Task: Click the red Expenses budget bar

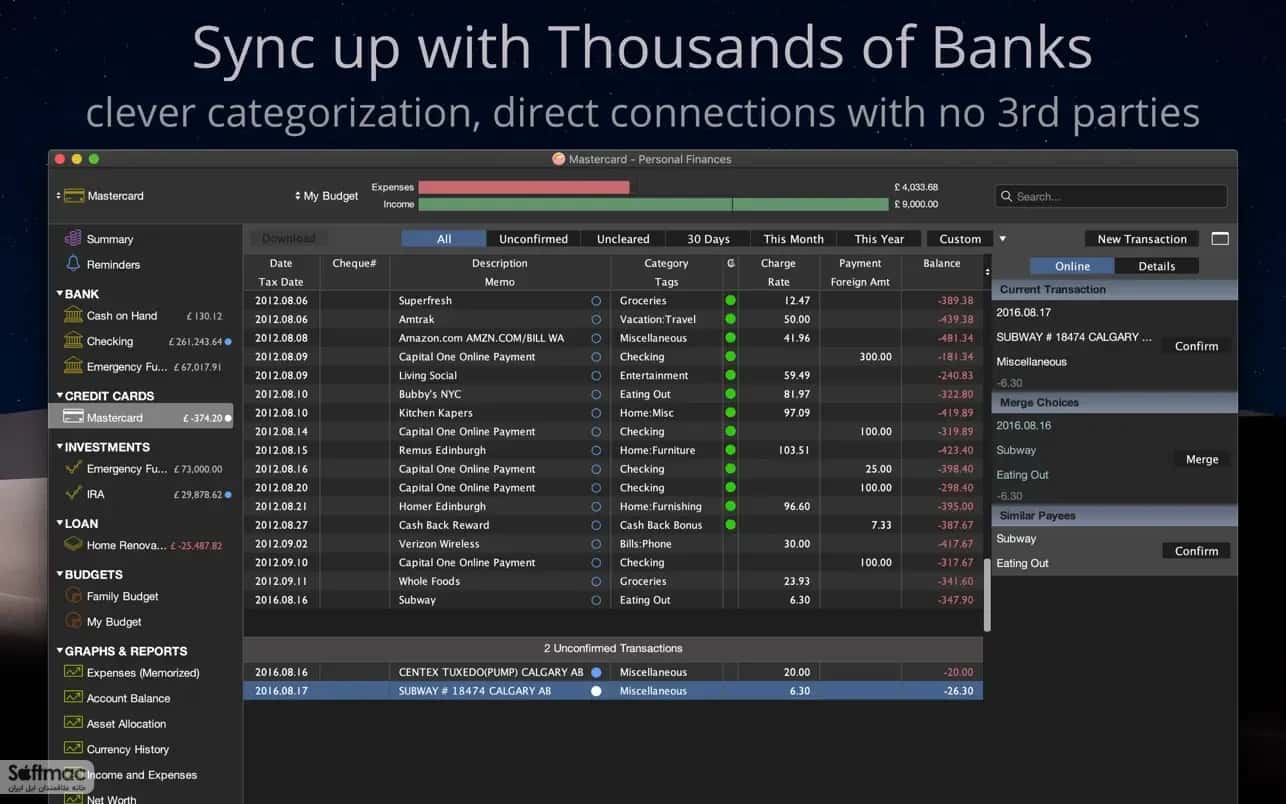Action: (x=524, y=187)
